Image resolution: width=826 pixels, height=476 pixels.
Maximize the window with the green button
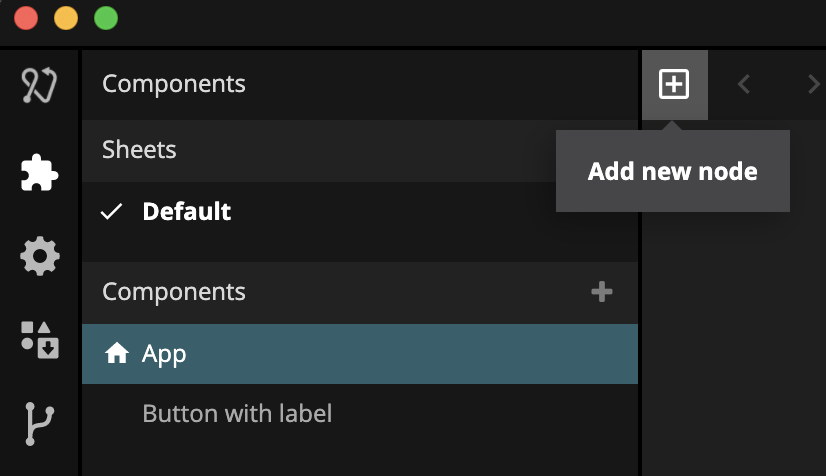pyautogui.click(x=105, y=18)
